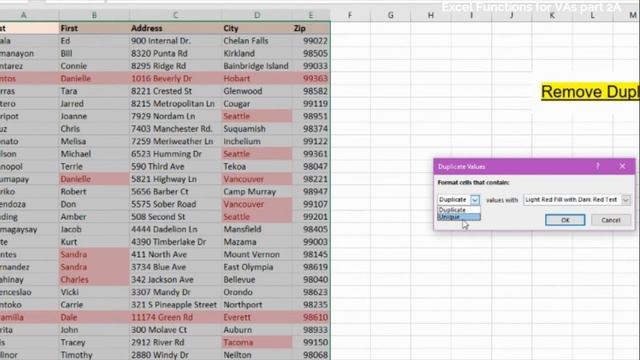Select the Suquamish city cell
This screenshot has width=640, height=360.
(257, 129)
